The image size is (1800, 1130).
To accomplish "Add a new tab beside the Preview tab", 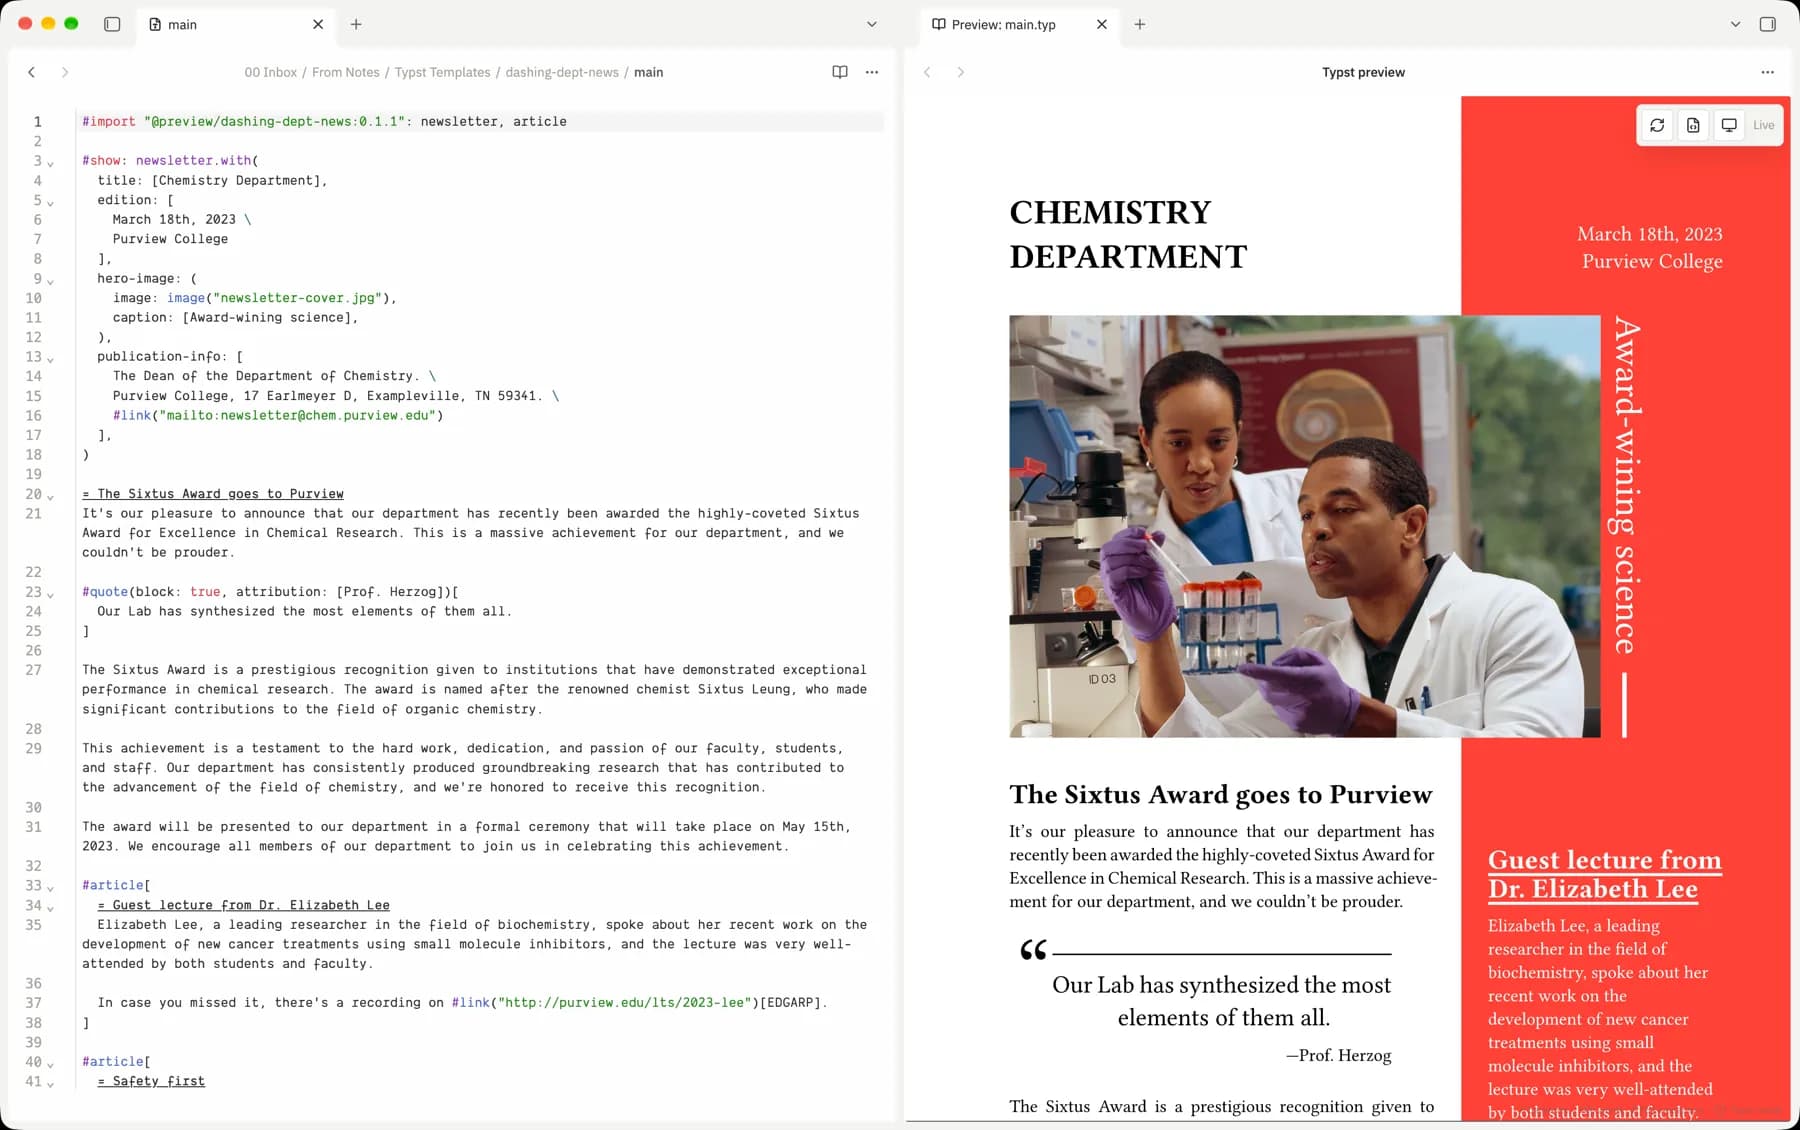I will click(x=1140, y=24).
